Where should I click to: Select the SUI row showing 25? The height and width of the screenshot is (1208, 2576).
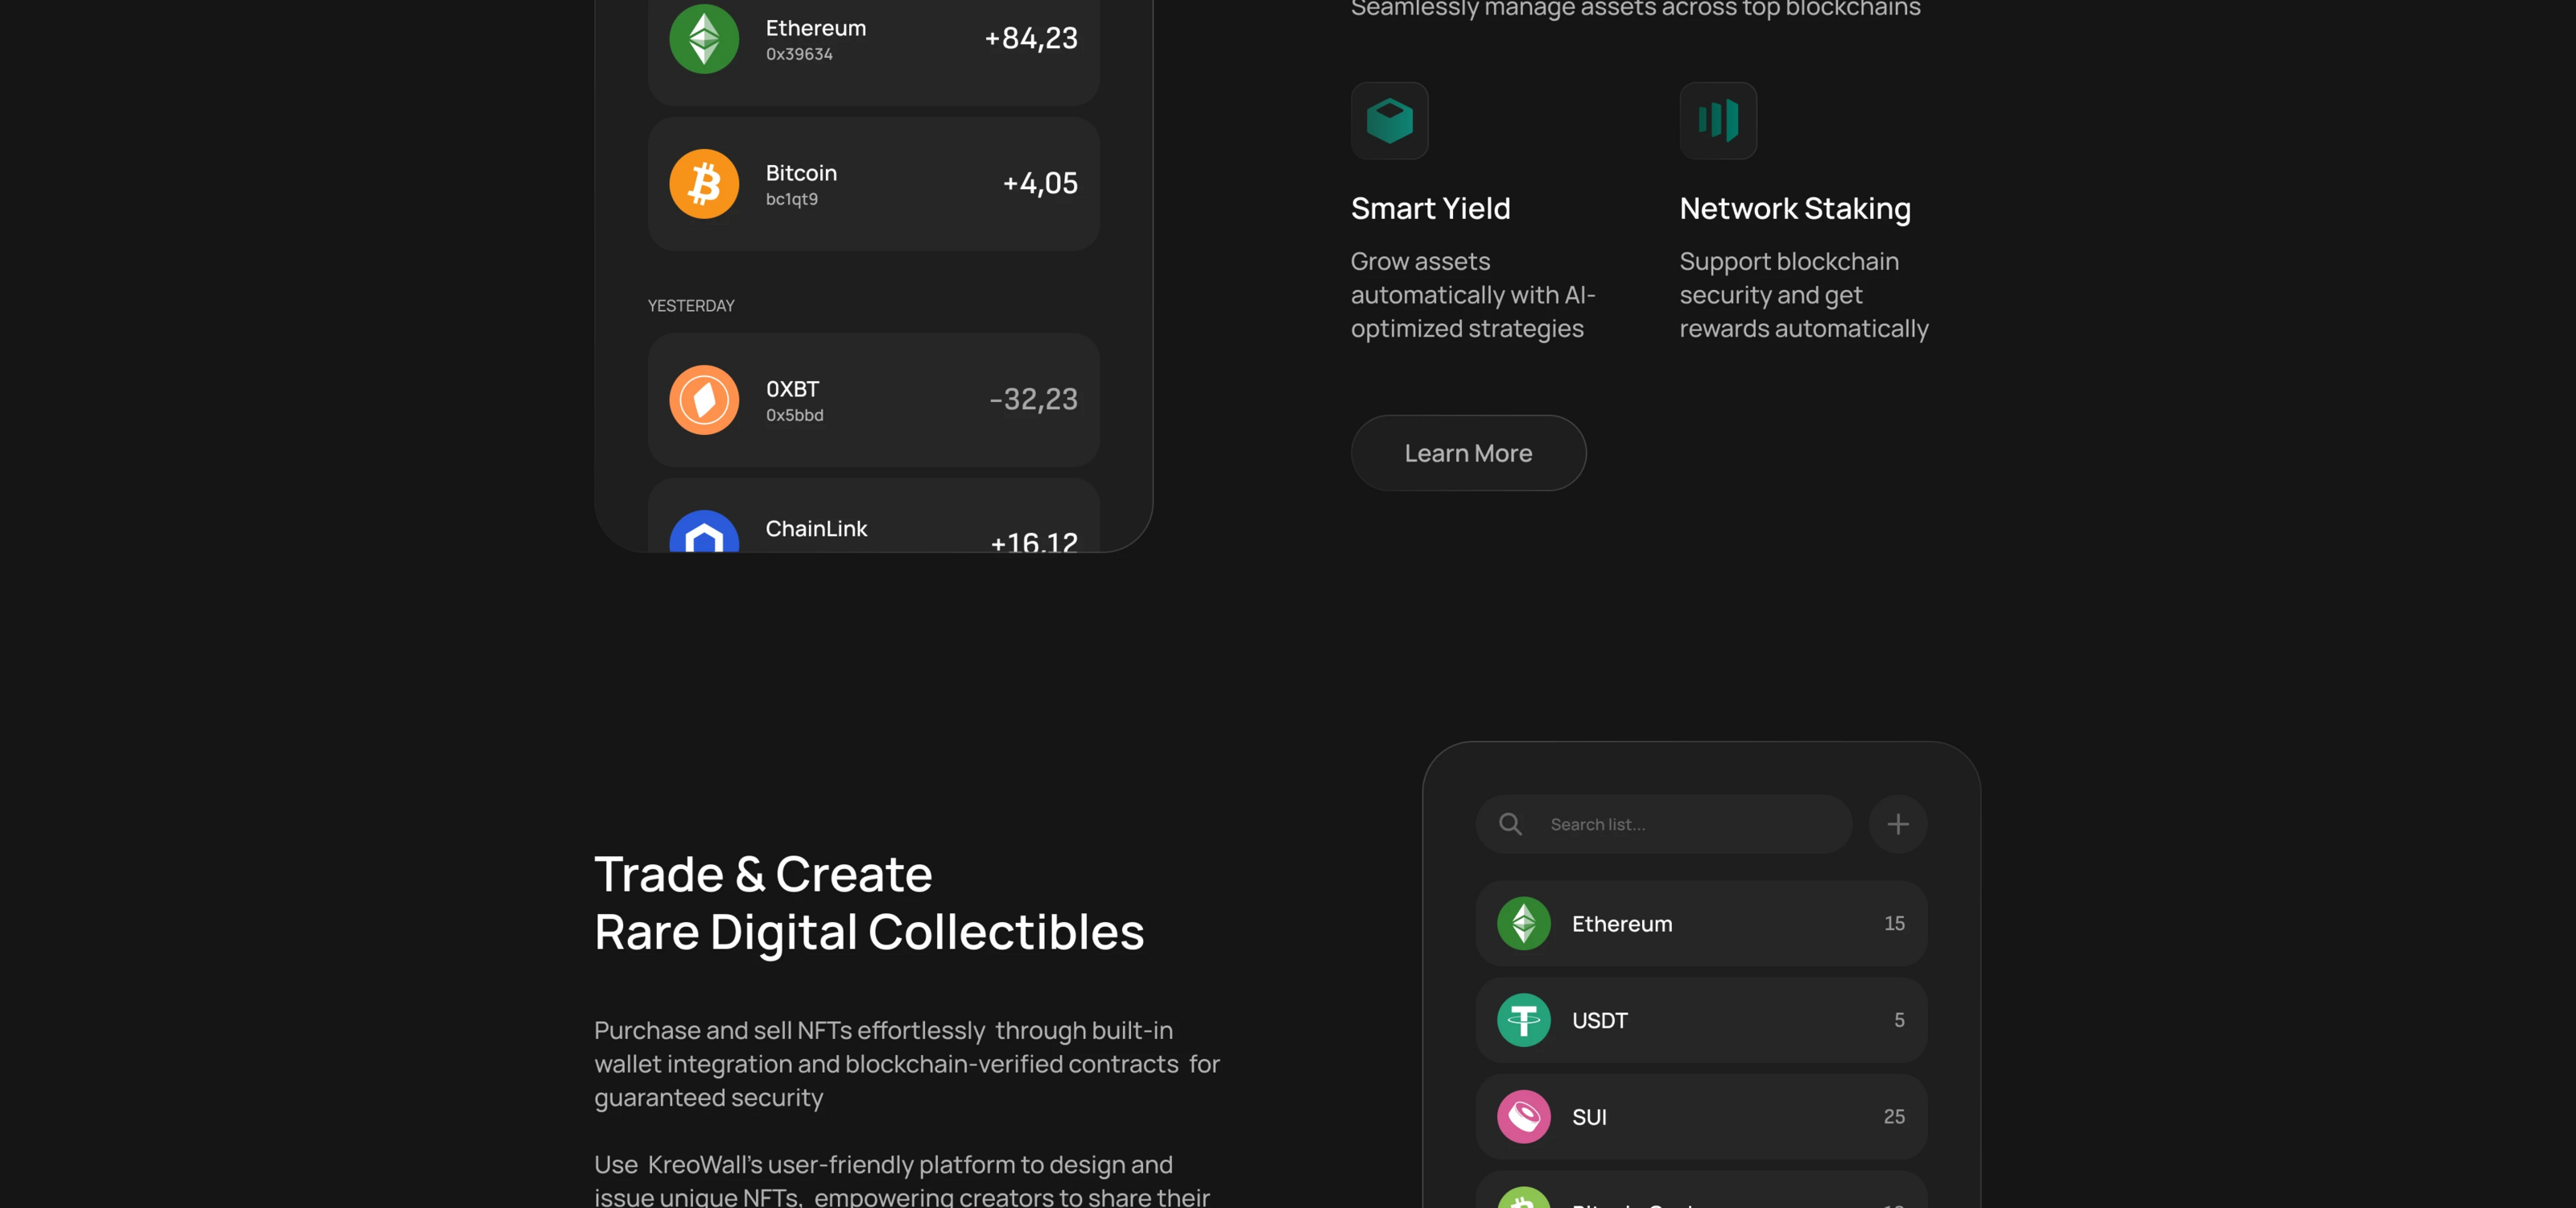1700,1116
